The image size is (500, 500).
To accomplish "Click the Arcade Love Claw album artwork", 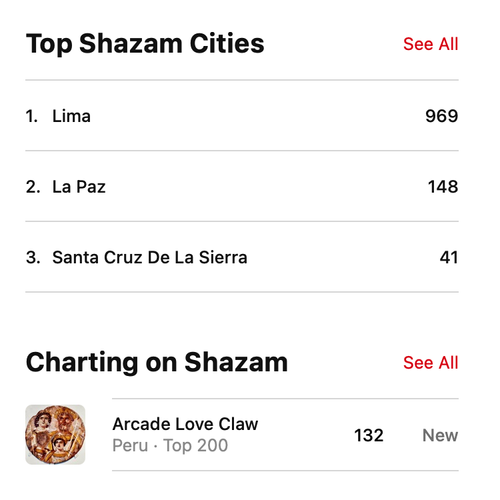I will (x=55, y=435).
